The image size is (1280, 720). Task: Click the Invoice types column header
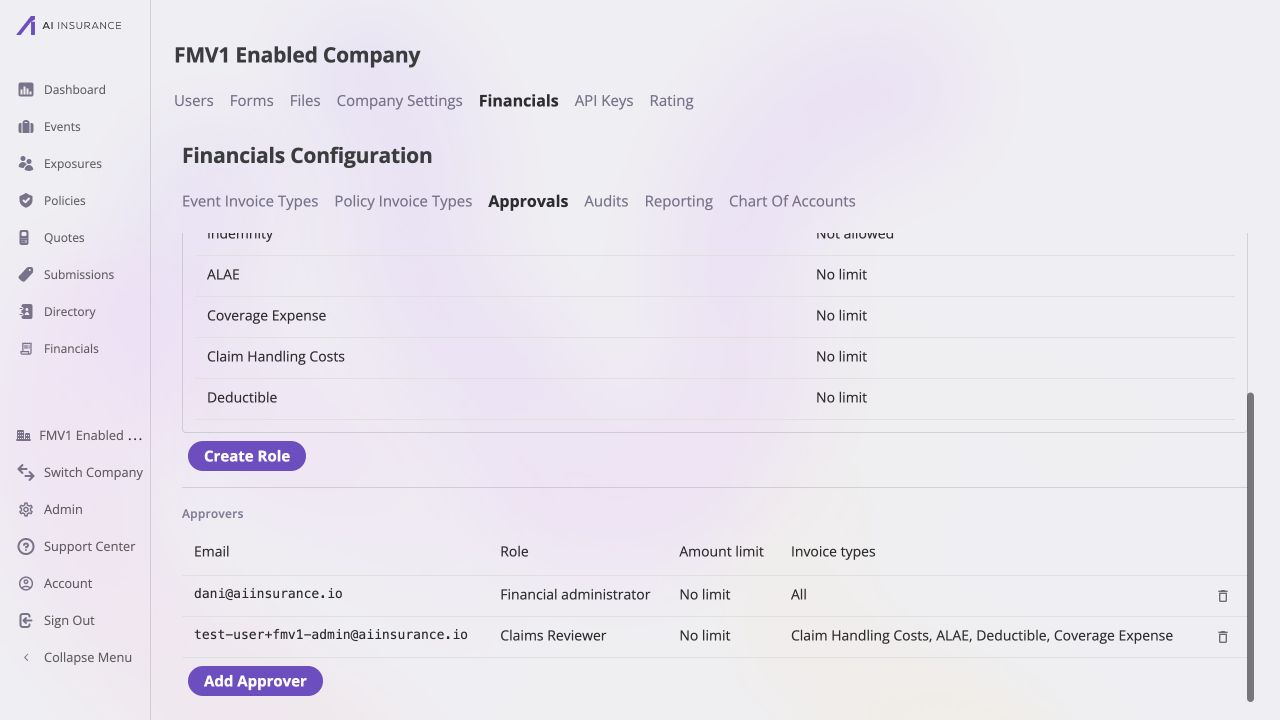pyautogui.click(x=833, y=552)
